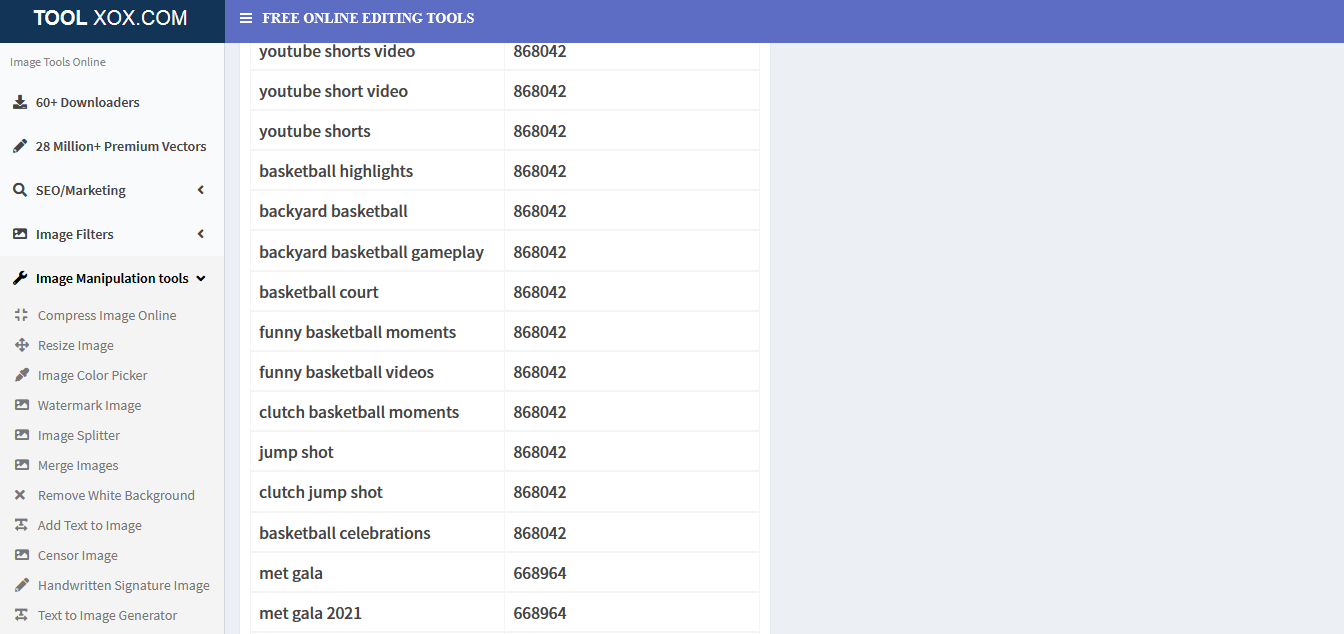
Task: Click the FREE ONLINE EDITING TOOLS heading
Action: pos(368,18)
